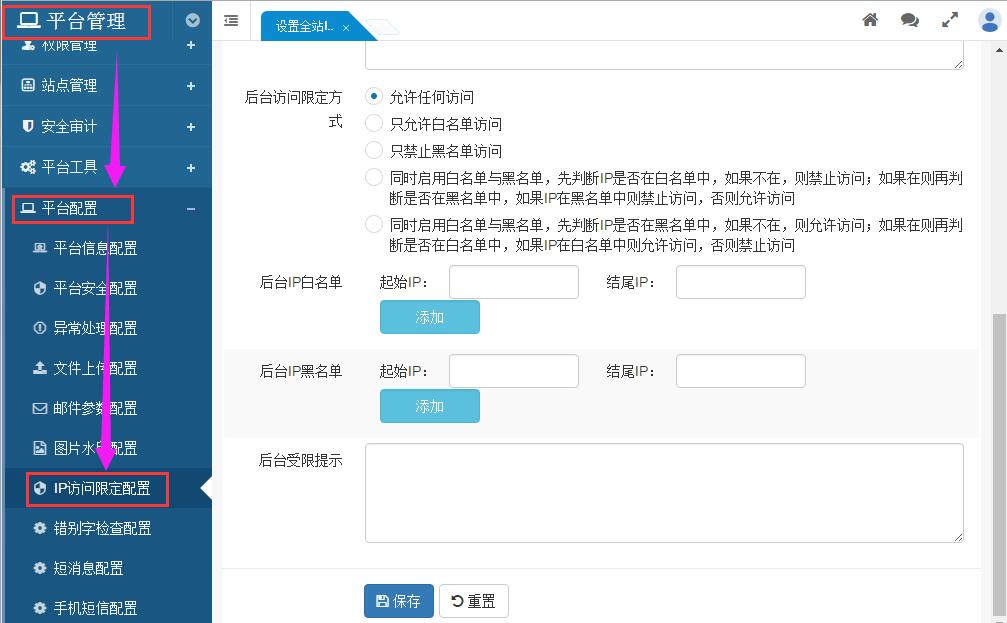Open 短消息配置 in the sidebar

click(88, 568)
